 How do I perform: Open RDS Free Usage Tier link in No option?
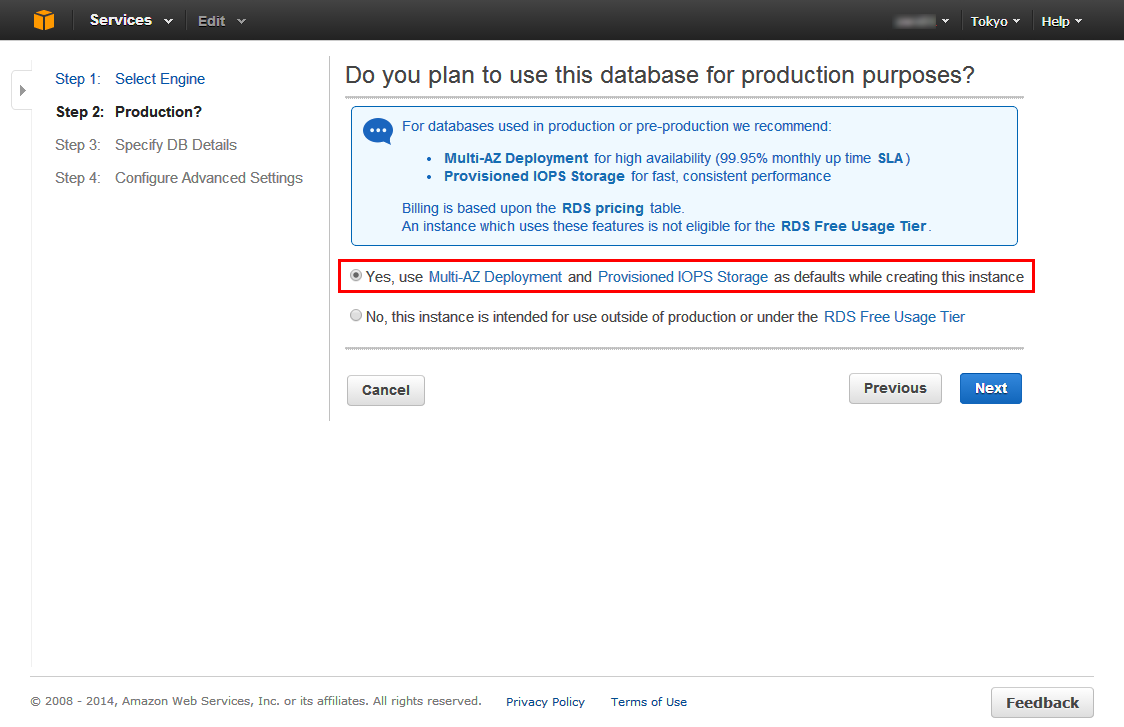(x=895, y=318)
